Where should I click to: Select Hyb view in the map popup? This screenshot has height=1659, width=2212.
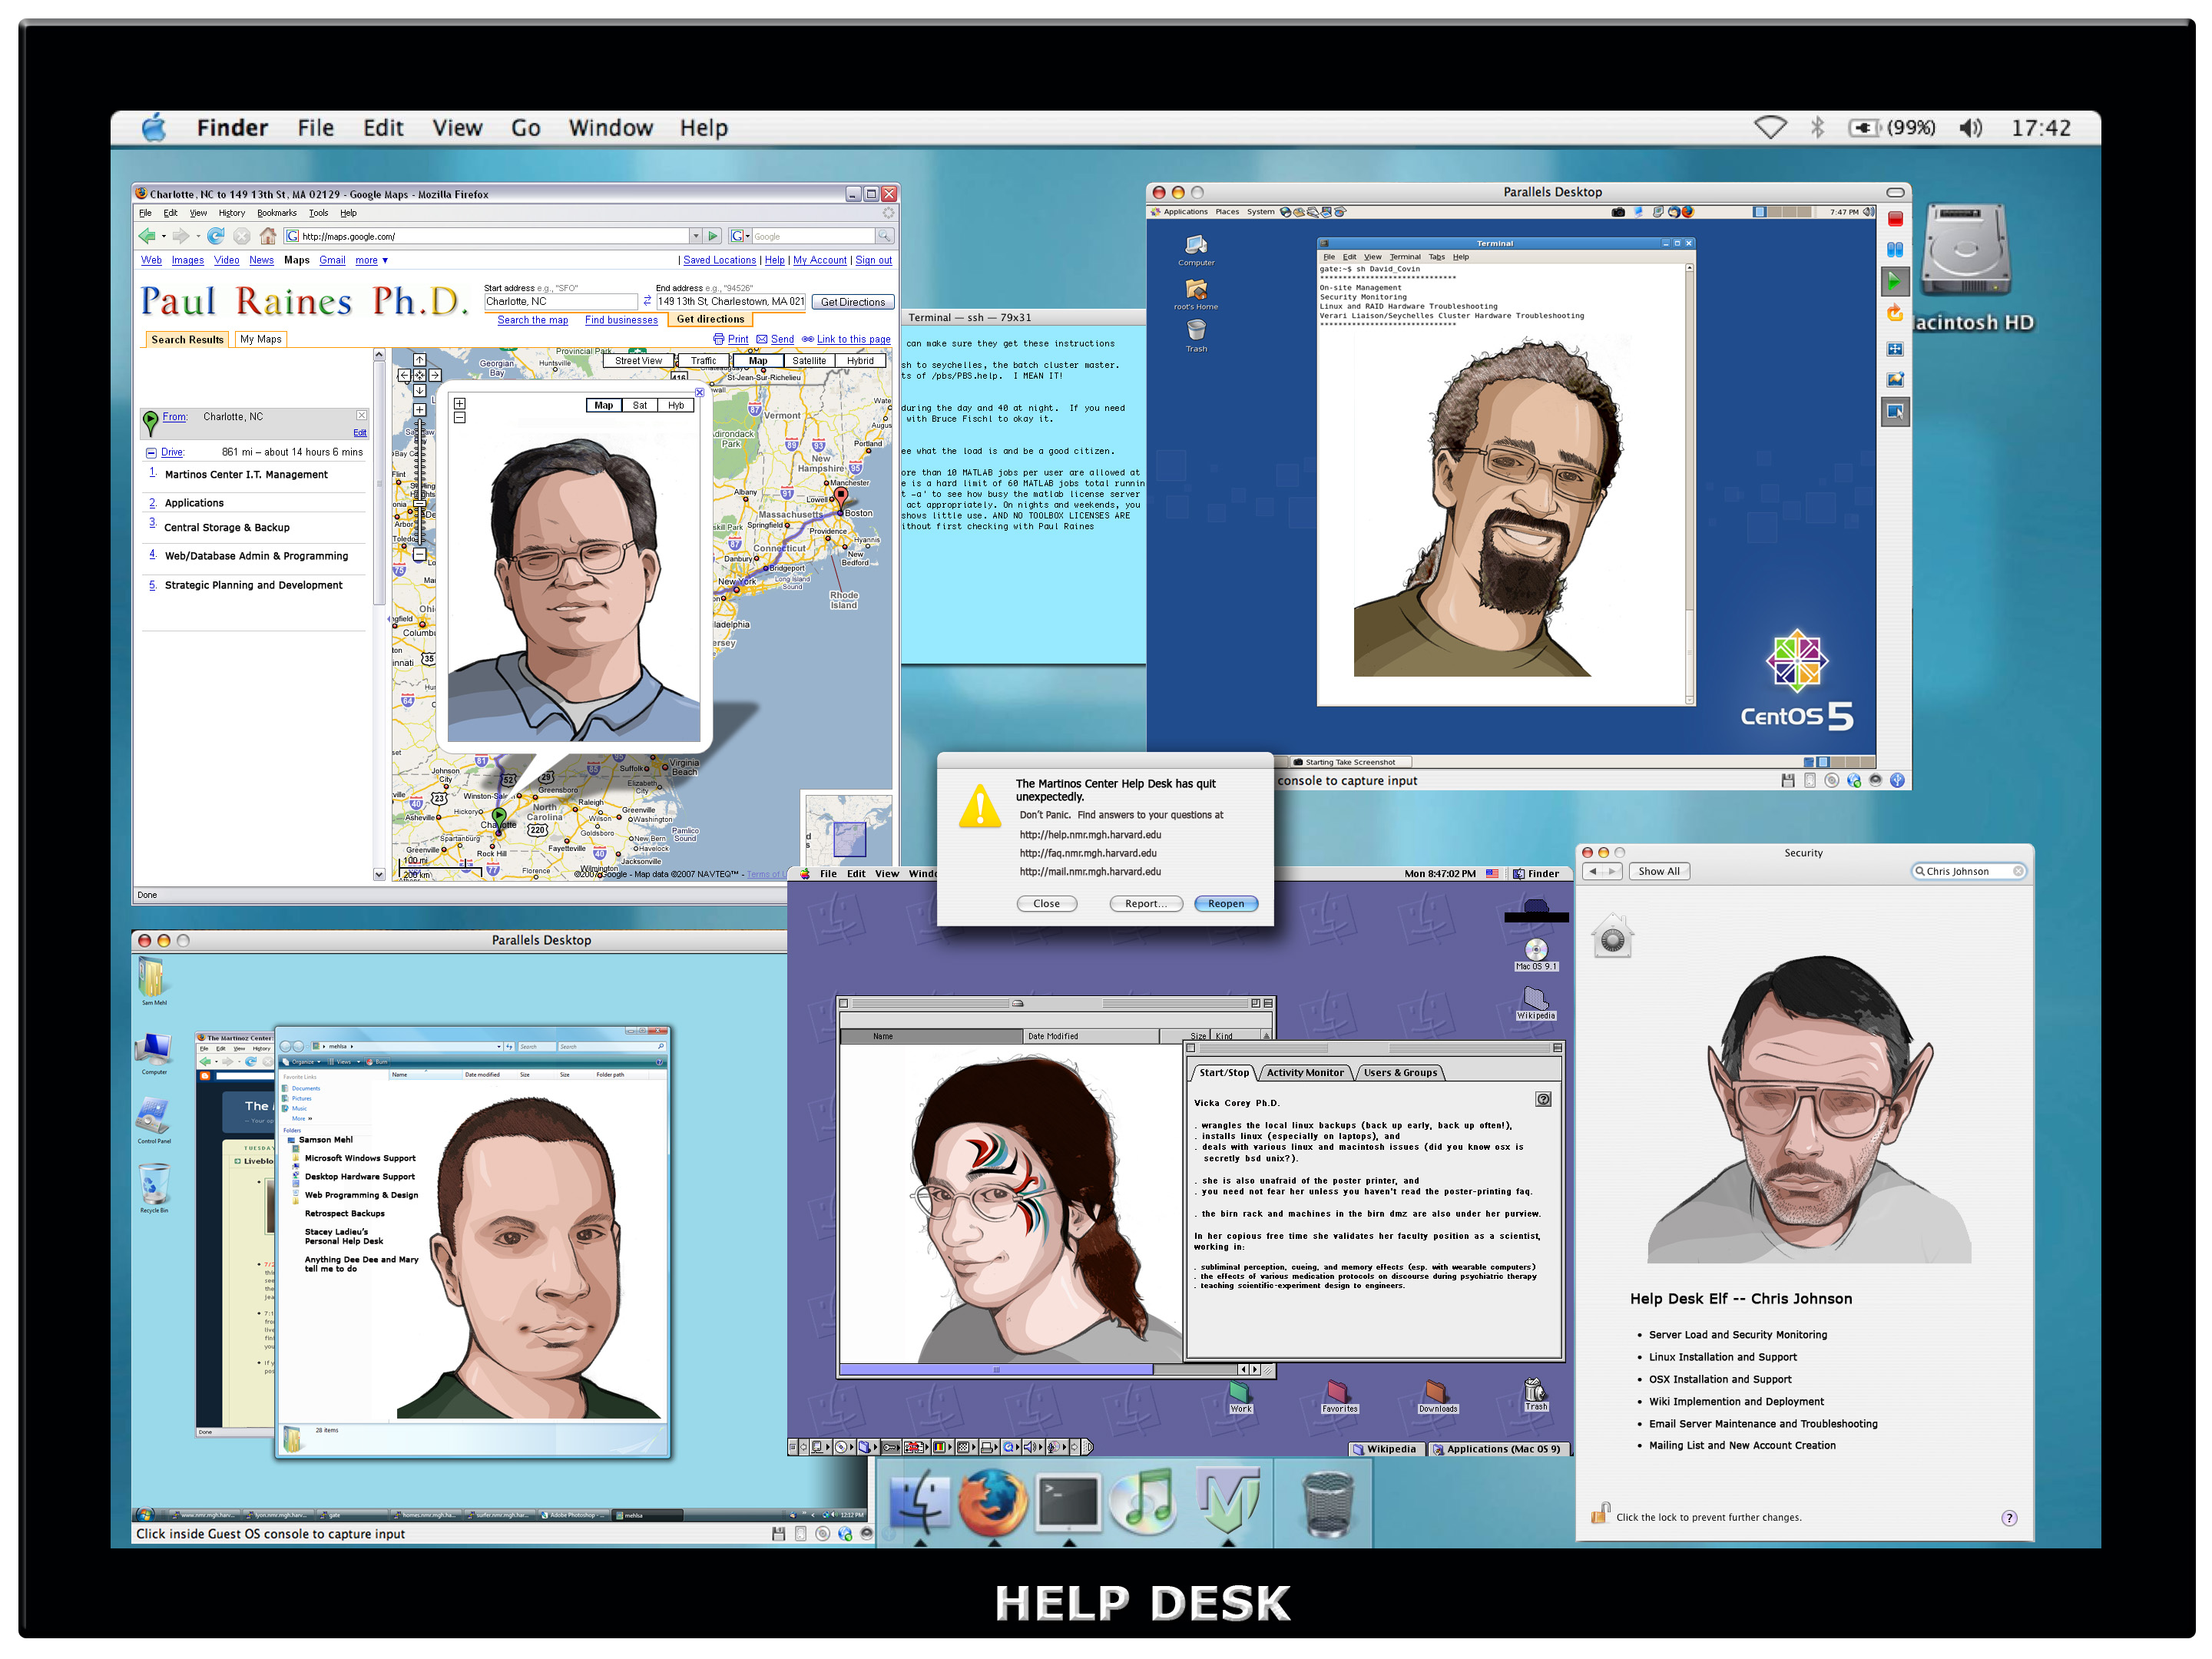click(x=676, y=406)
